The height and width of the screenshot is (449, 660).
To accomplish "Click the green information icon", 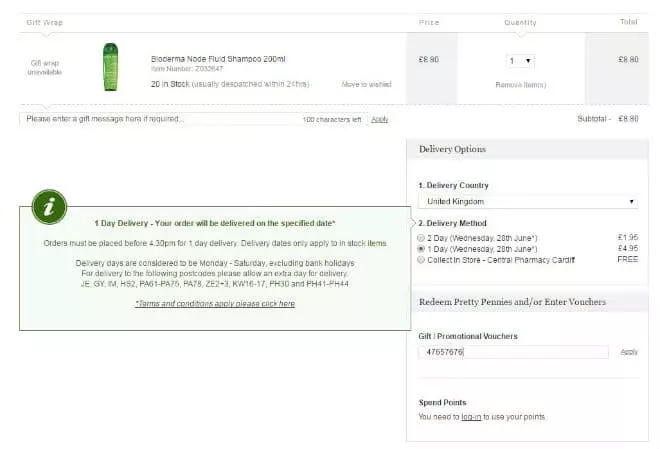I will click(50, 206).
